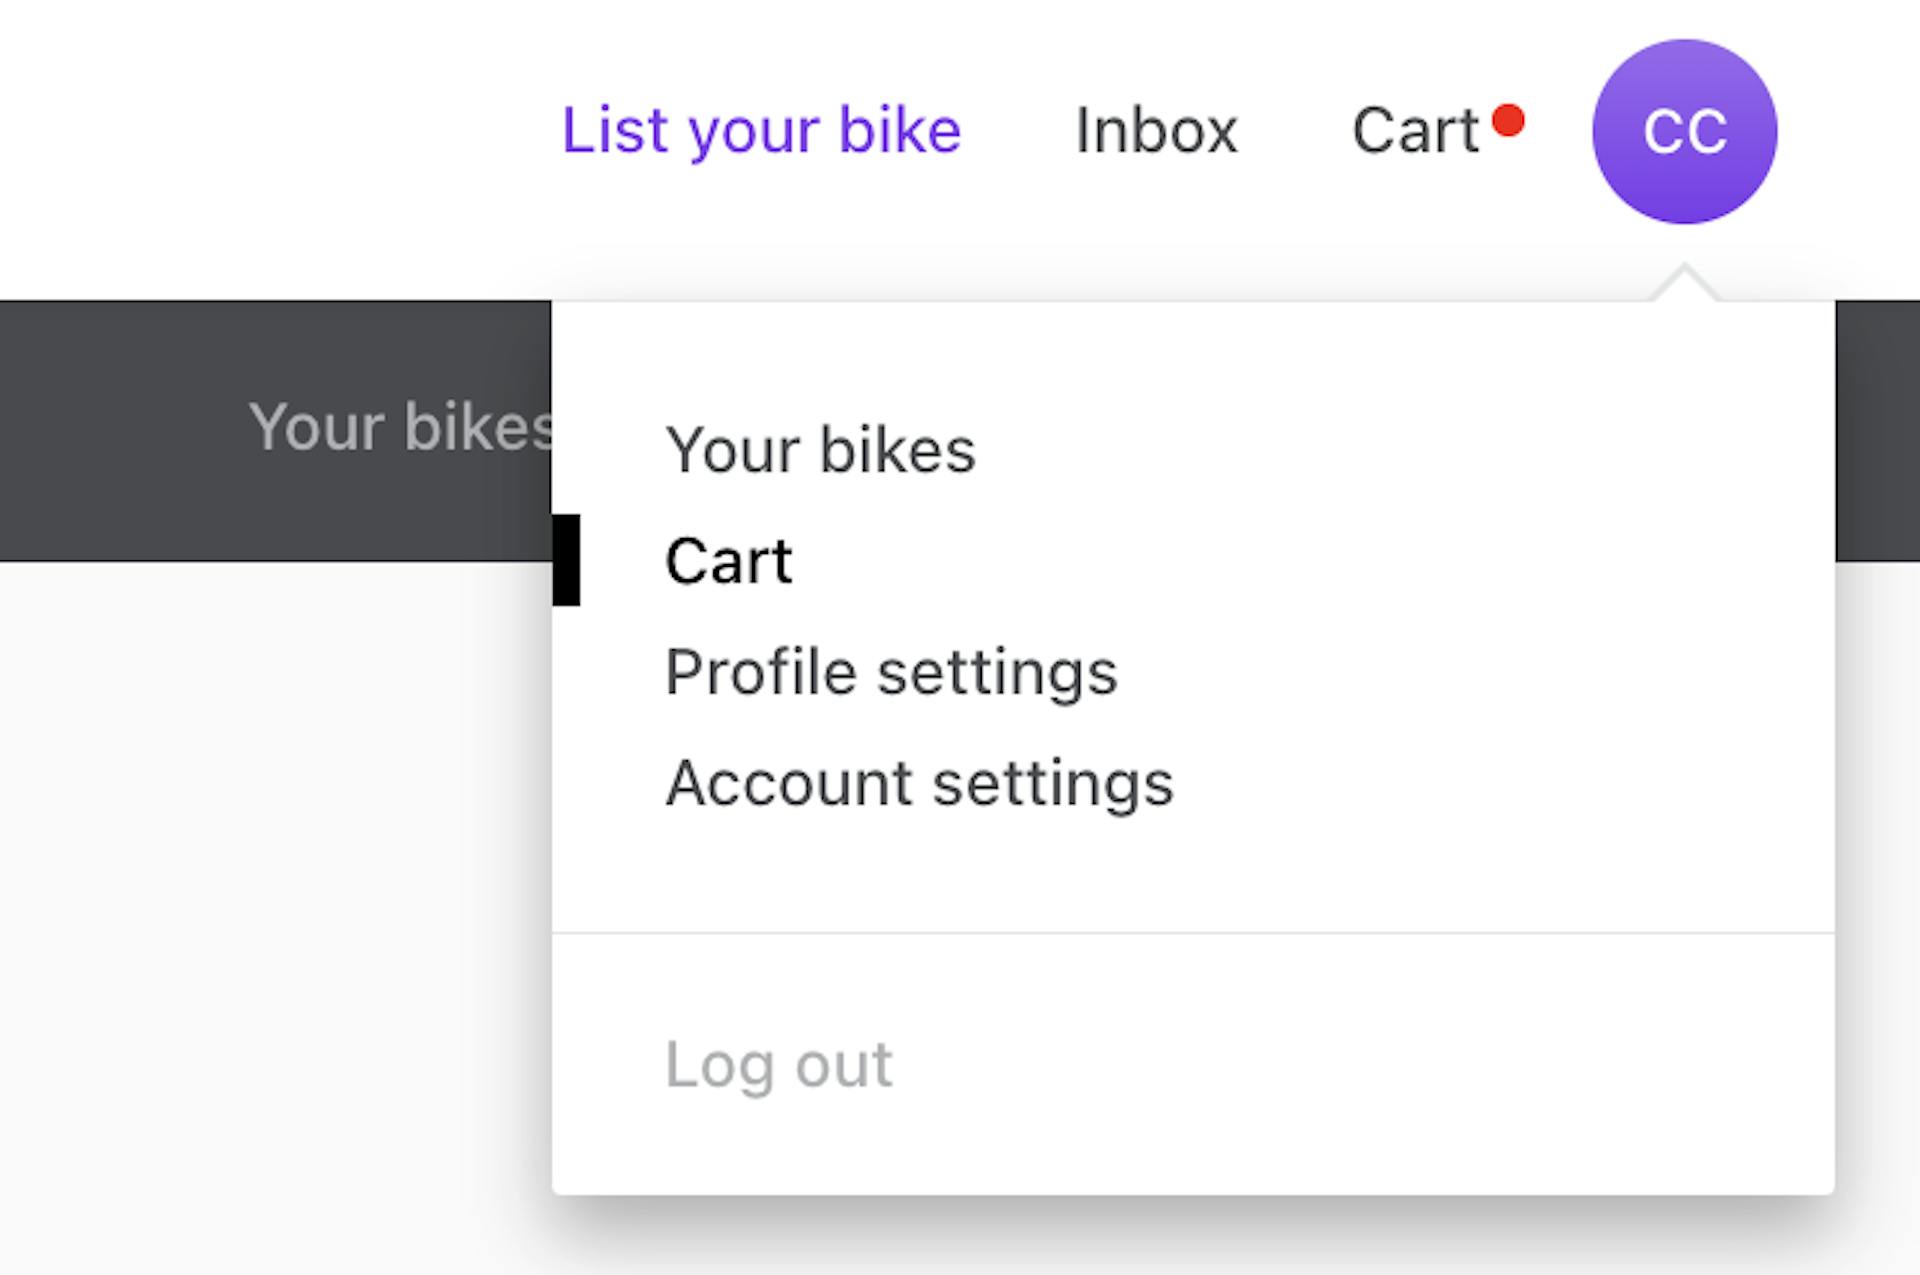Click the dropdown's pointer arrow under avatar
The image size is (1920, 1275).
[x=1685, y=283]
